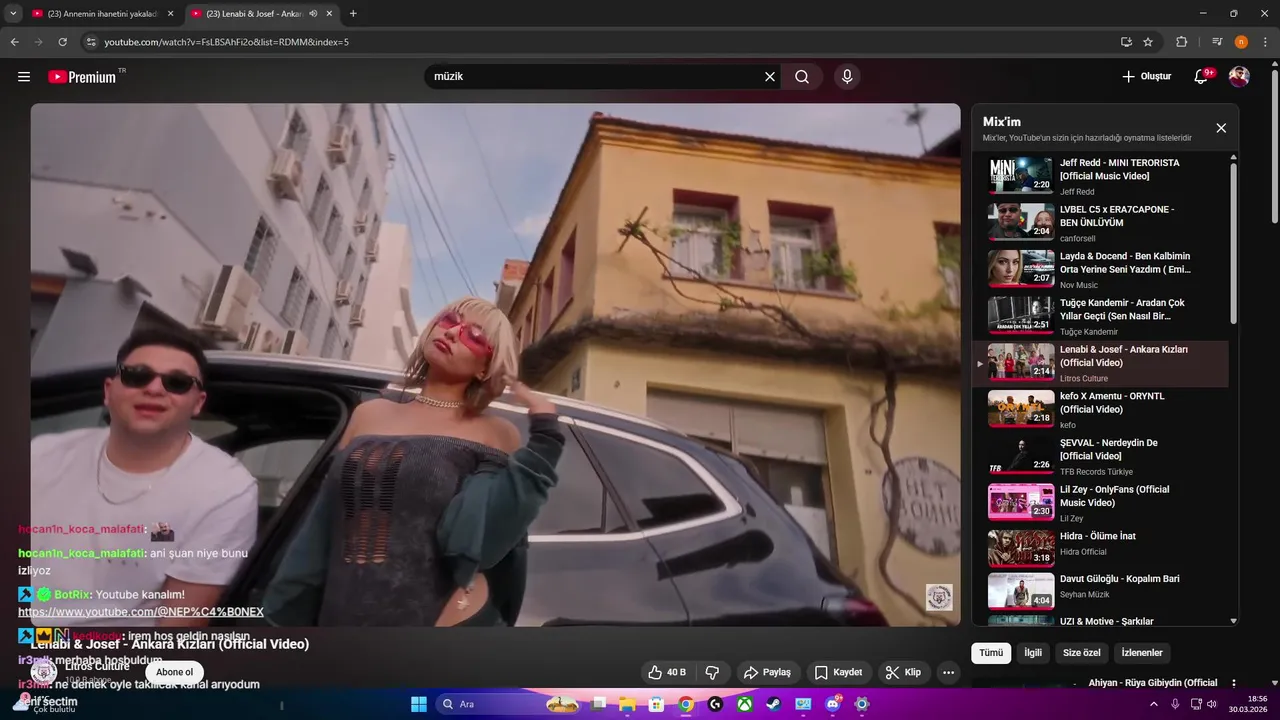Bookmark this page with star icon

point(1148,42)
